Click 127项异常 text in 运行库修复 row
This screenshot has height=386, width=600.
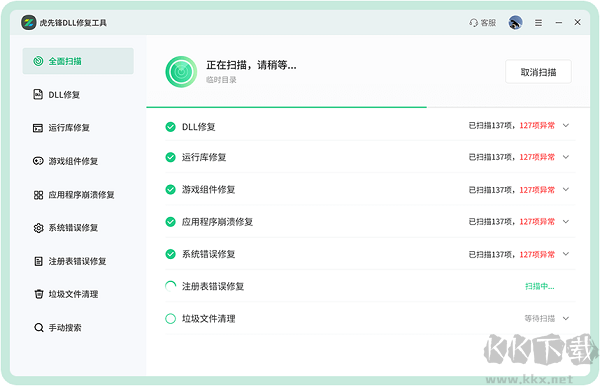pos(537,157)
